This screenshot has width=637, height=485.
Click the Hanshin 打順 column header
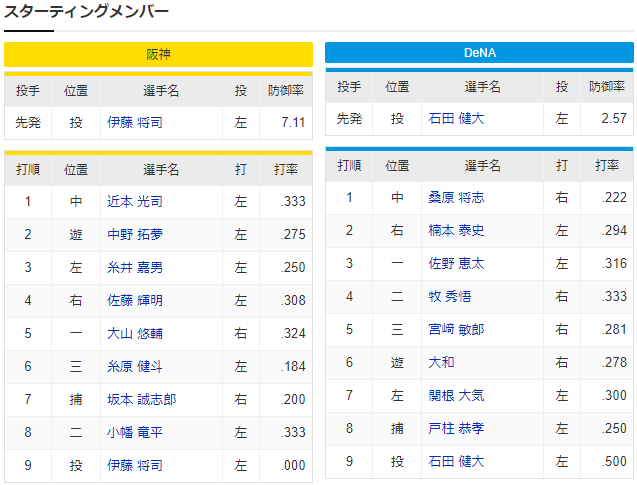pyautogui.click(x=28, y=169)
